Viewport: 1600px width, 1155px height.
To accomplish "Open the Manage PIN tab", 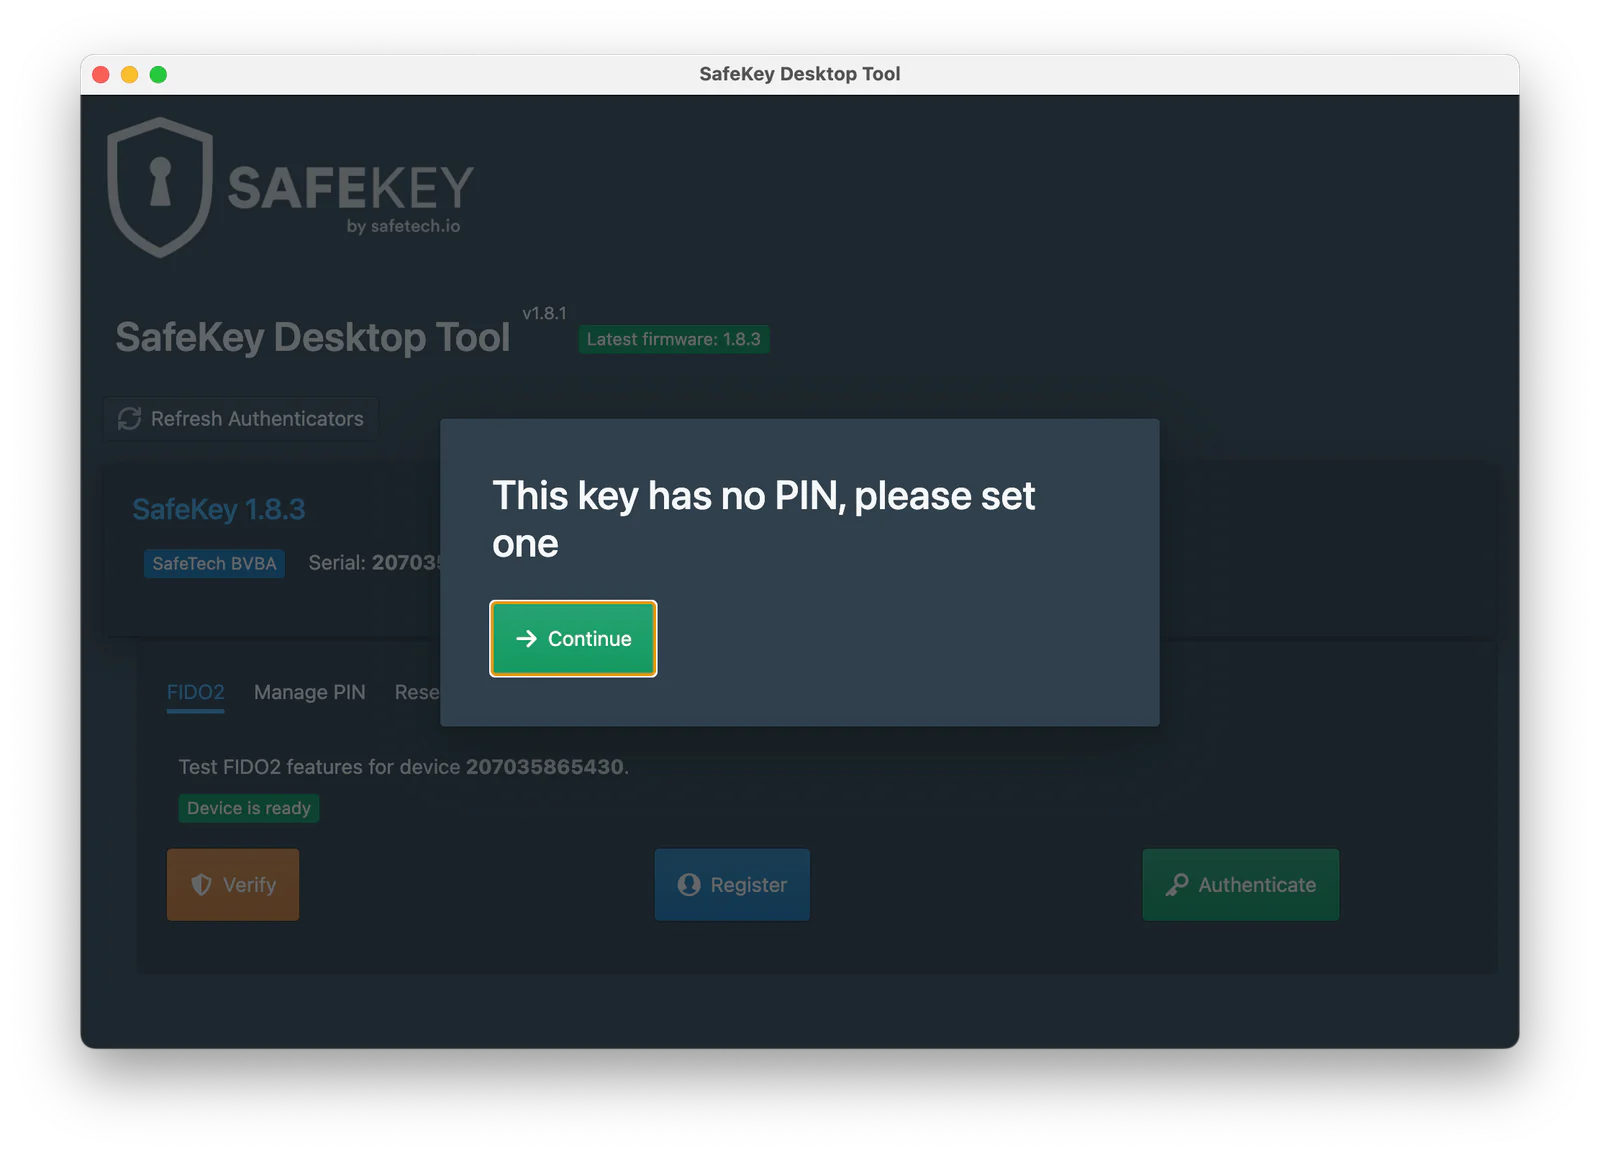I will click(309, 692).
